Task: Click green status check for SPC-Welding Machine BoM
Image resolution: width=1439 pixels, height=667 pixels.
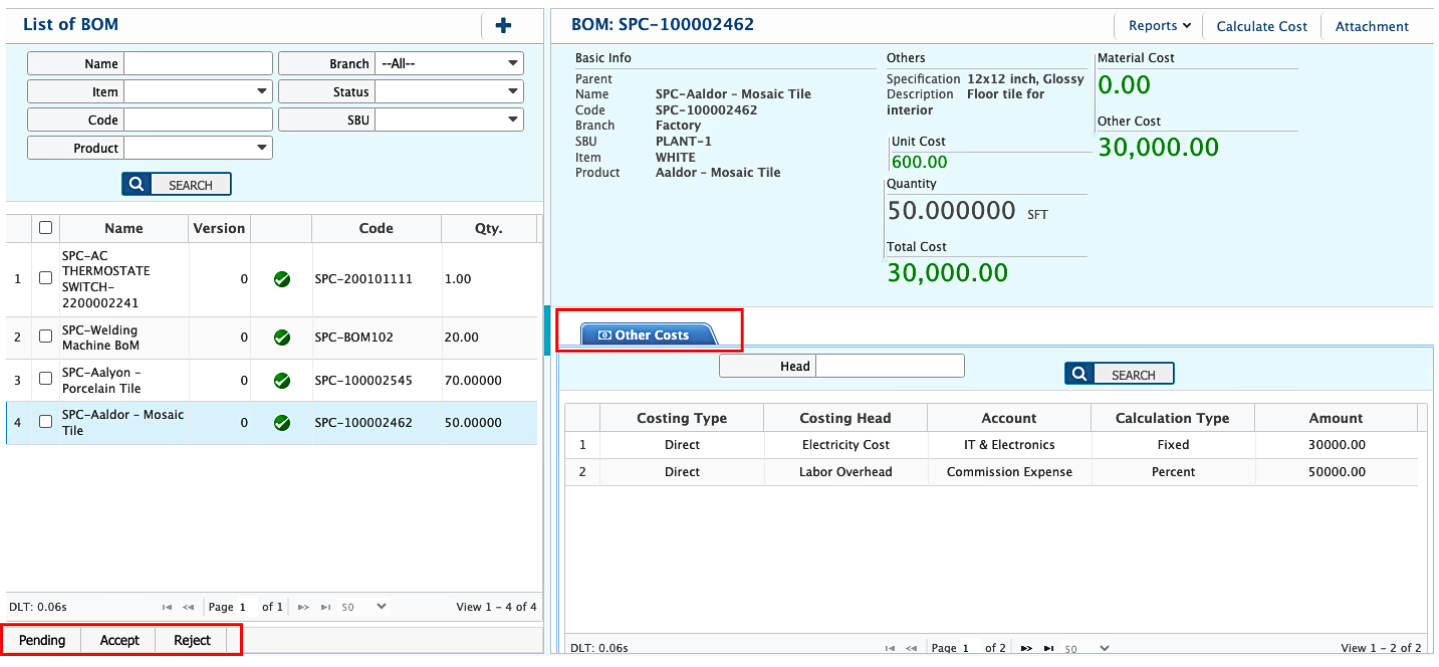Action: pyautogui.click(x=282, y=338)
